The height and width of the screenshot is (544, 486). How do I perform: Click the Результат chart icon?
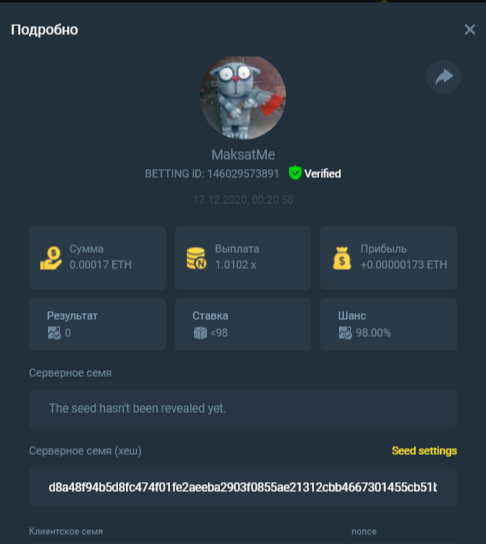click(54, 333)
